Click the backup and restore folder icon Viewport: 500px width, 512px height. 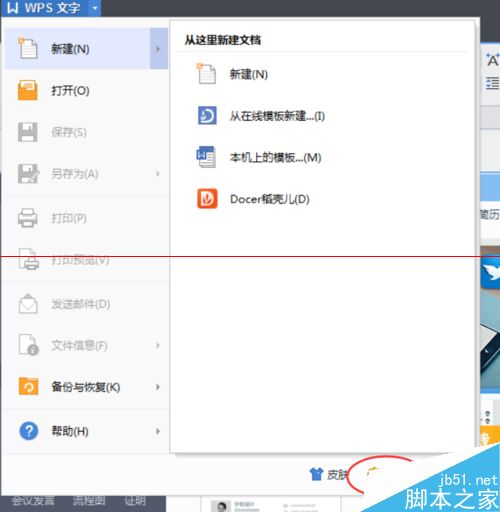pos(28,386)
